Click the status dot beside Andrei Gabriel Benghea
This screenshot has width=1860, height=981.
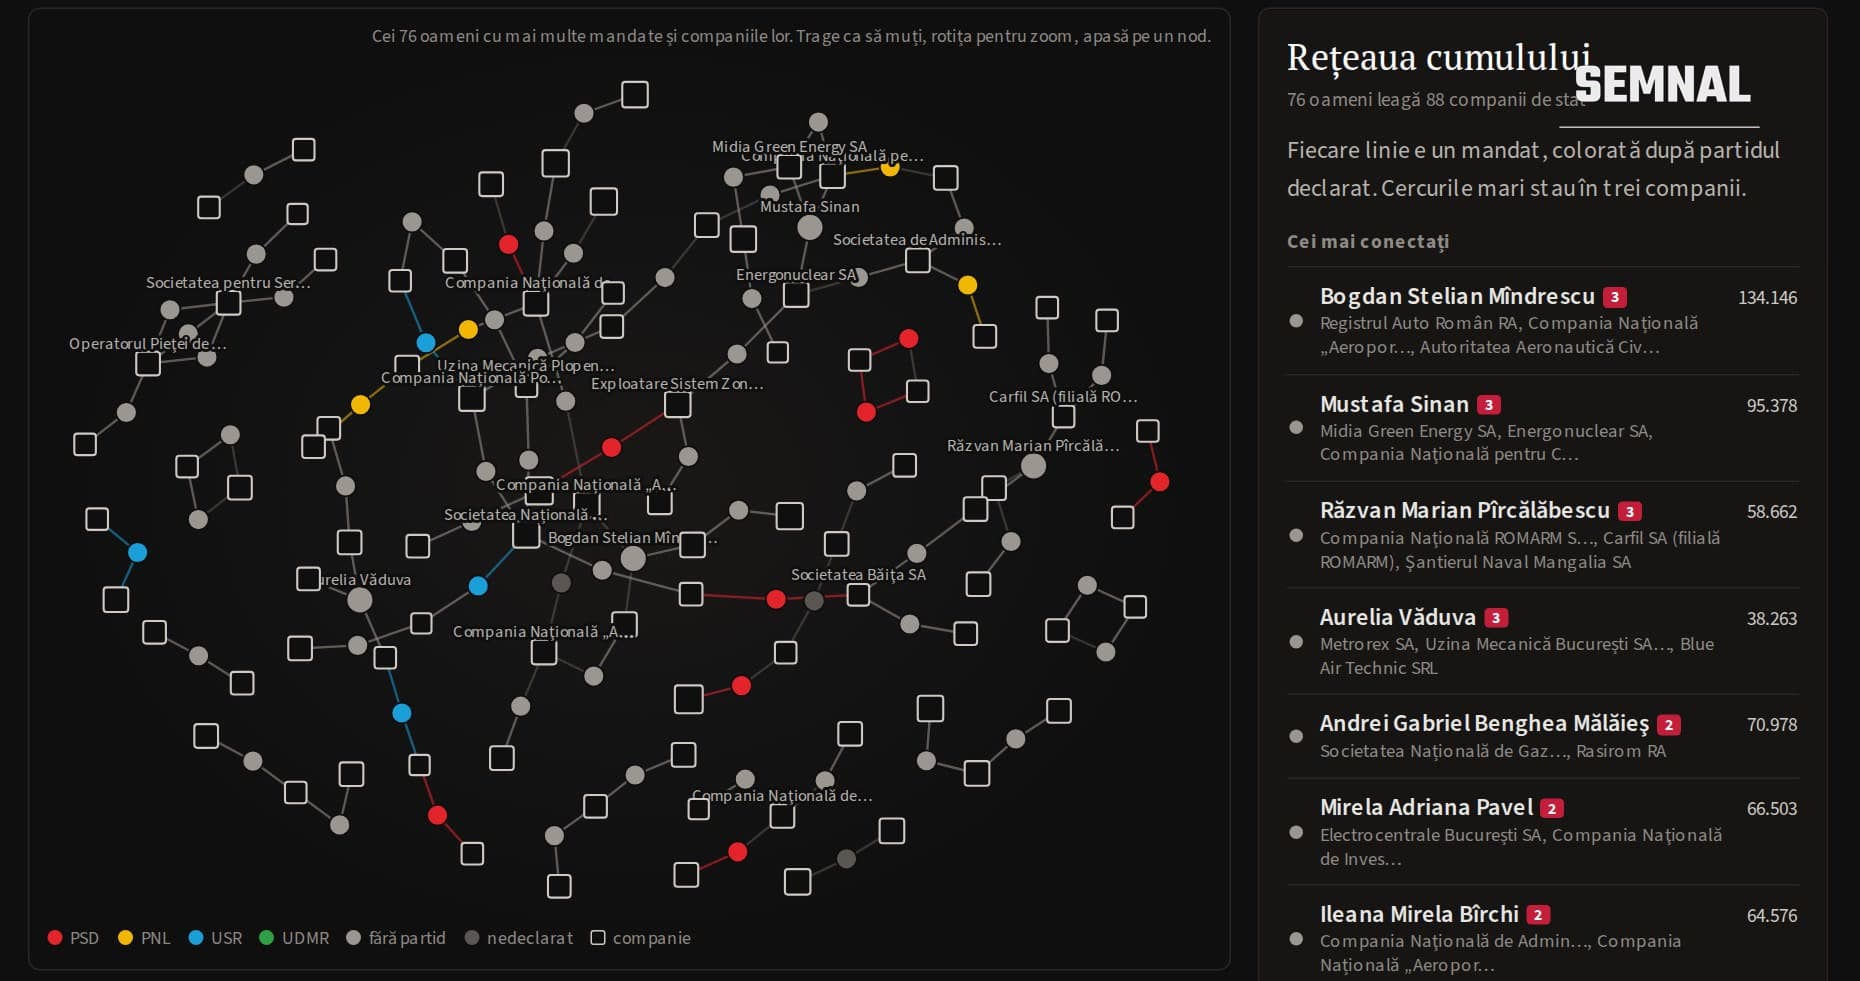[x=1296, y=736]
